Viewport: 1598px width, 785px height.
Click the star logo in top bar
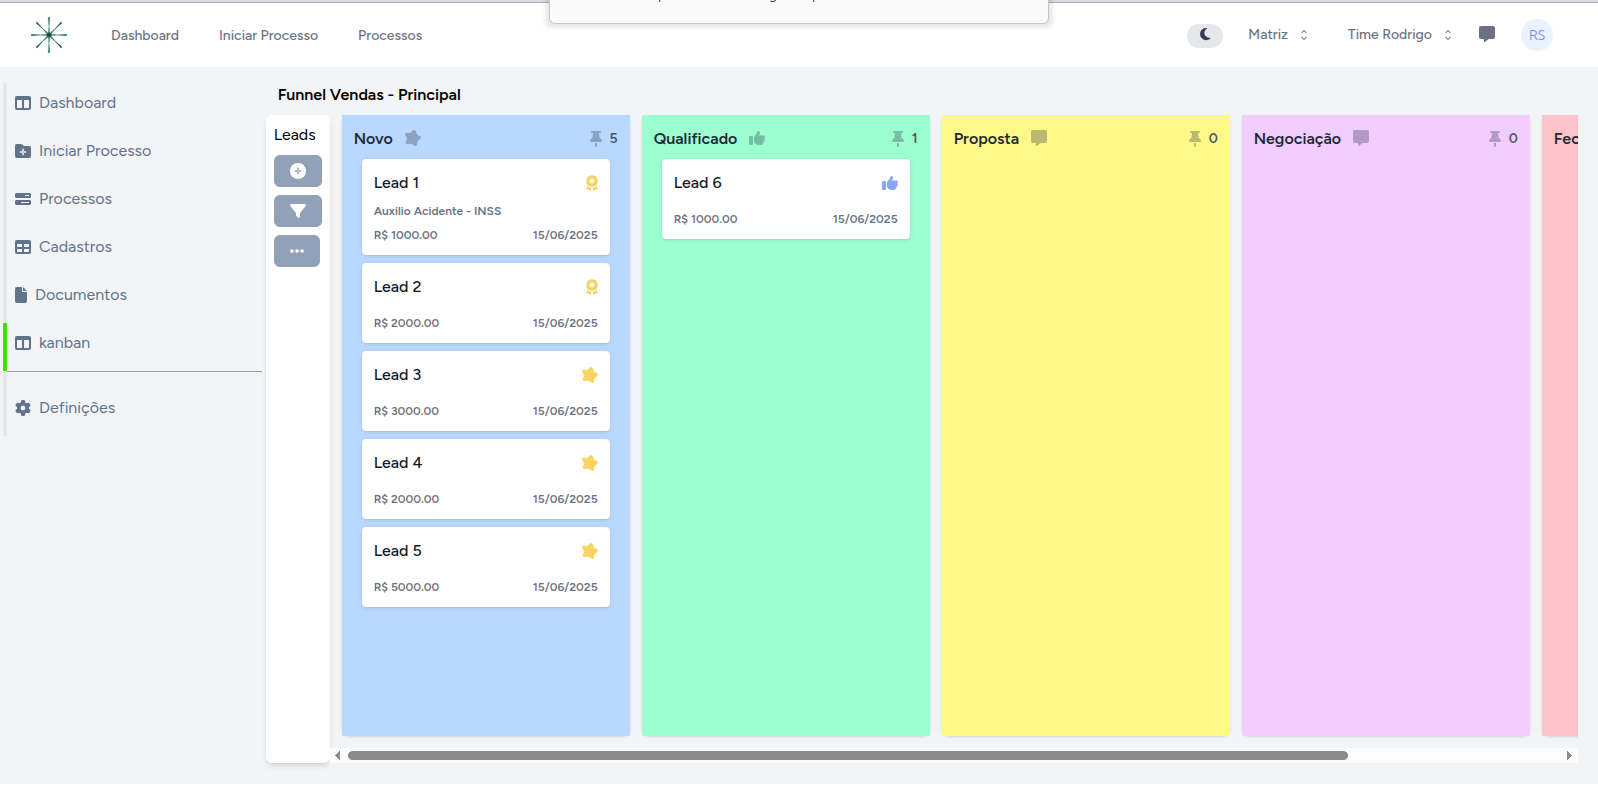point(48,35)
